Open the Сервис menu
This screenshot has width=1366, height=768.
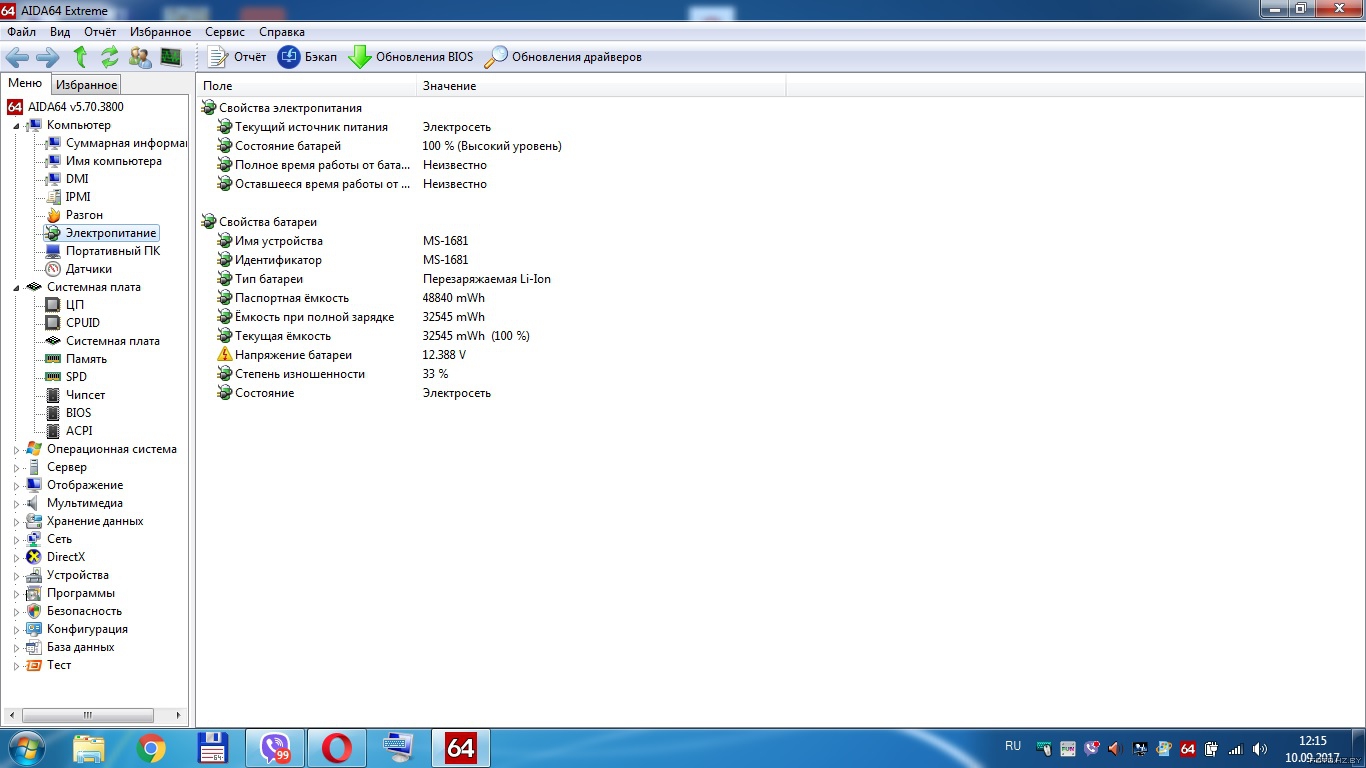225,32
